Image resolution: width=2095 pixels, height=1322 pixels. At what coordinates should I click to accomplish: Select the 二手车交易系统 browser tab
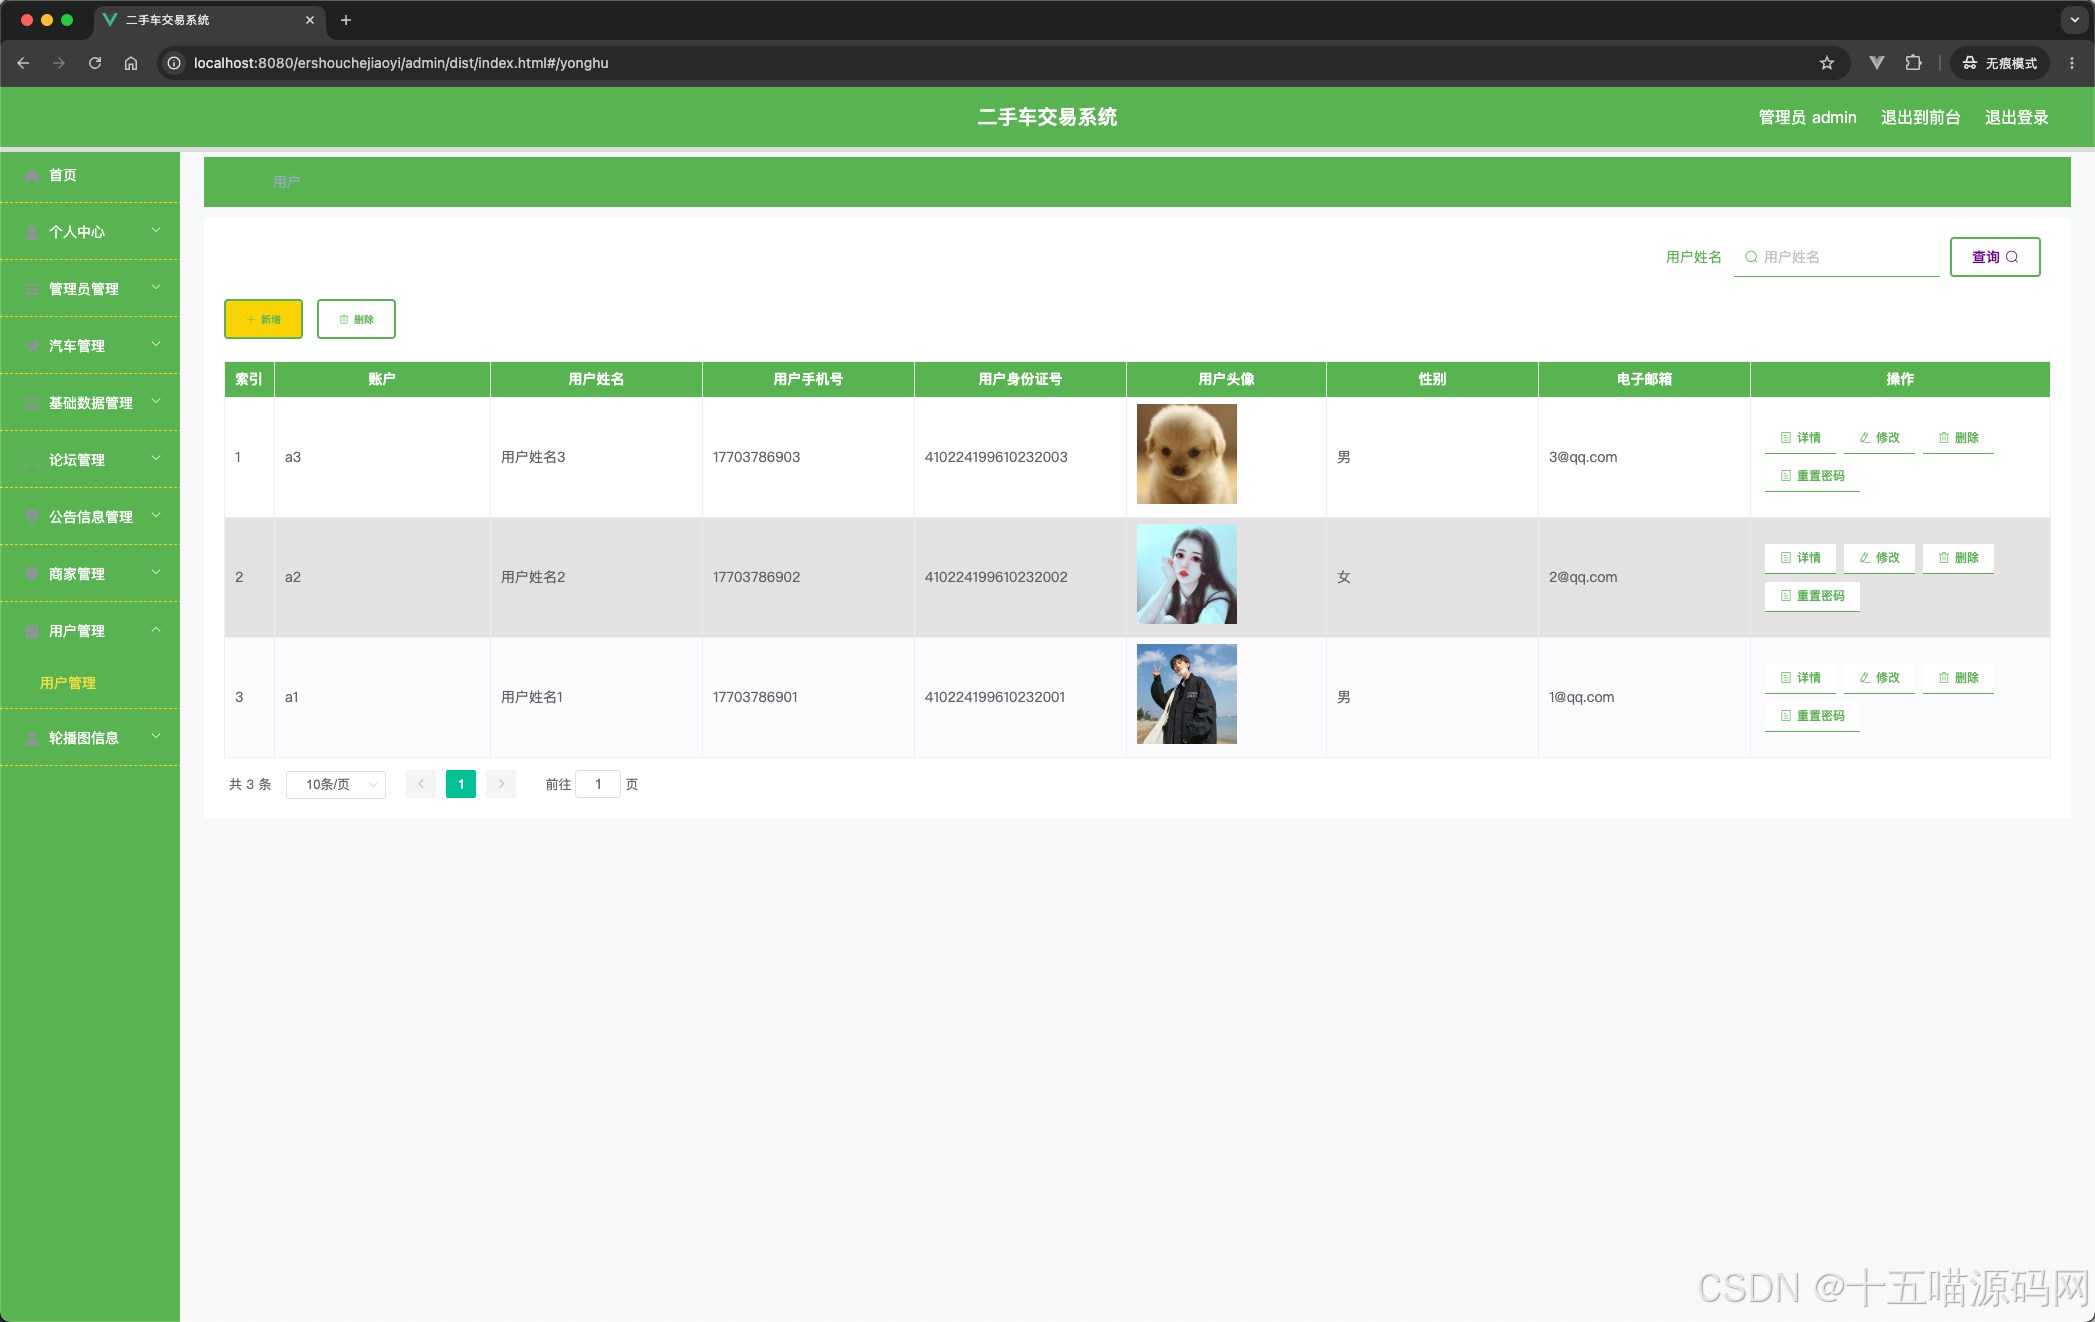pyautogui.click(x=210, y=20)
